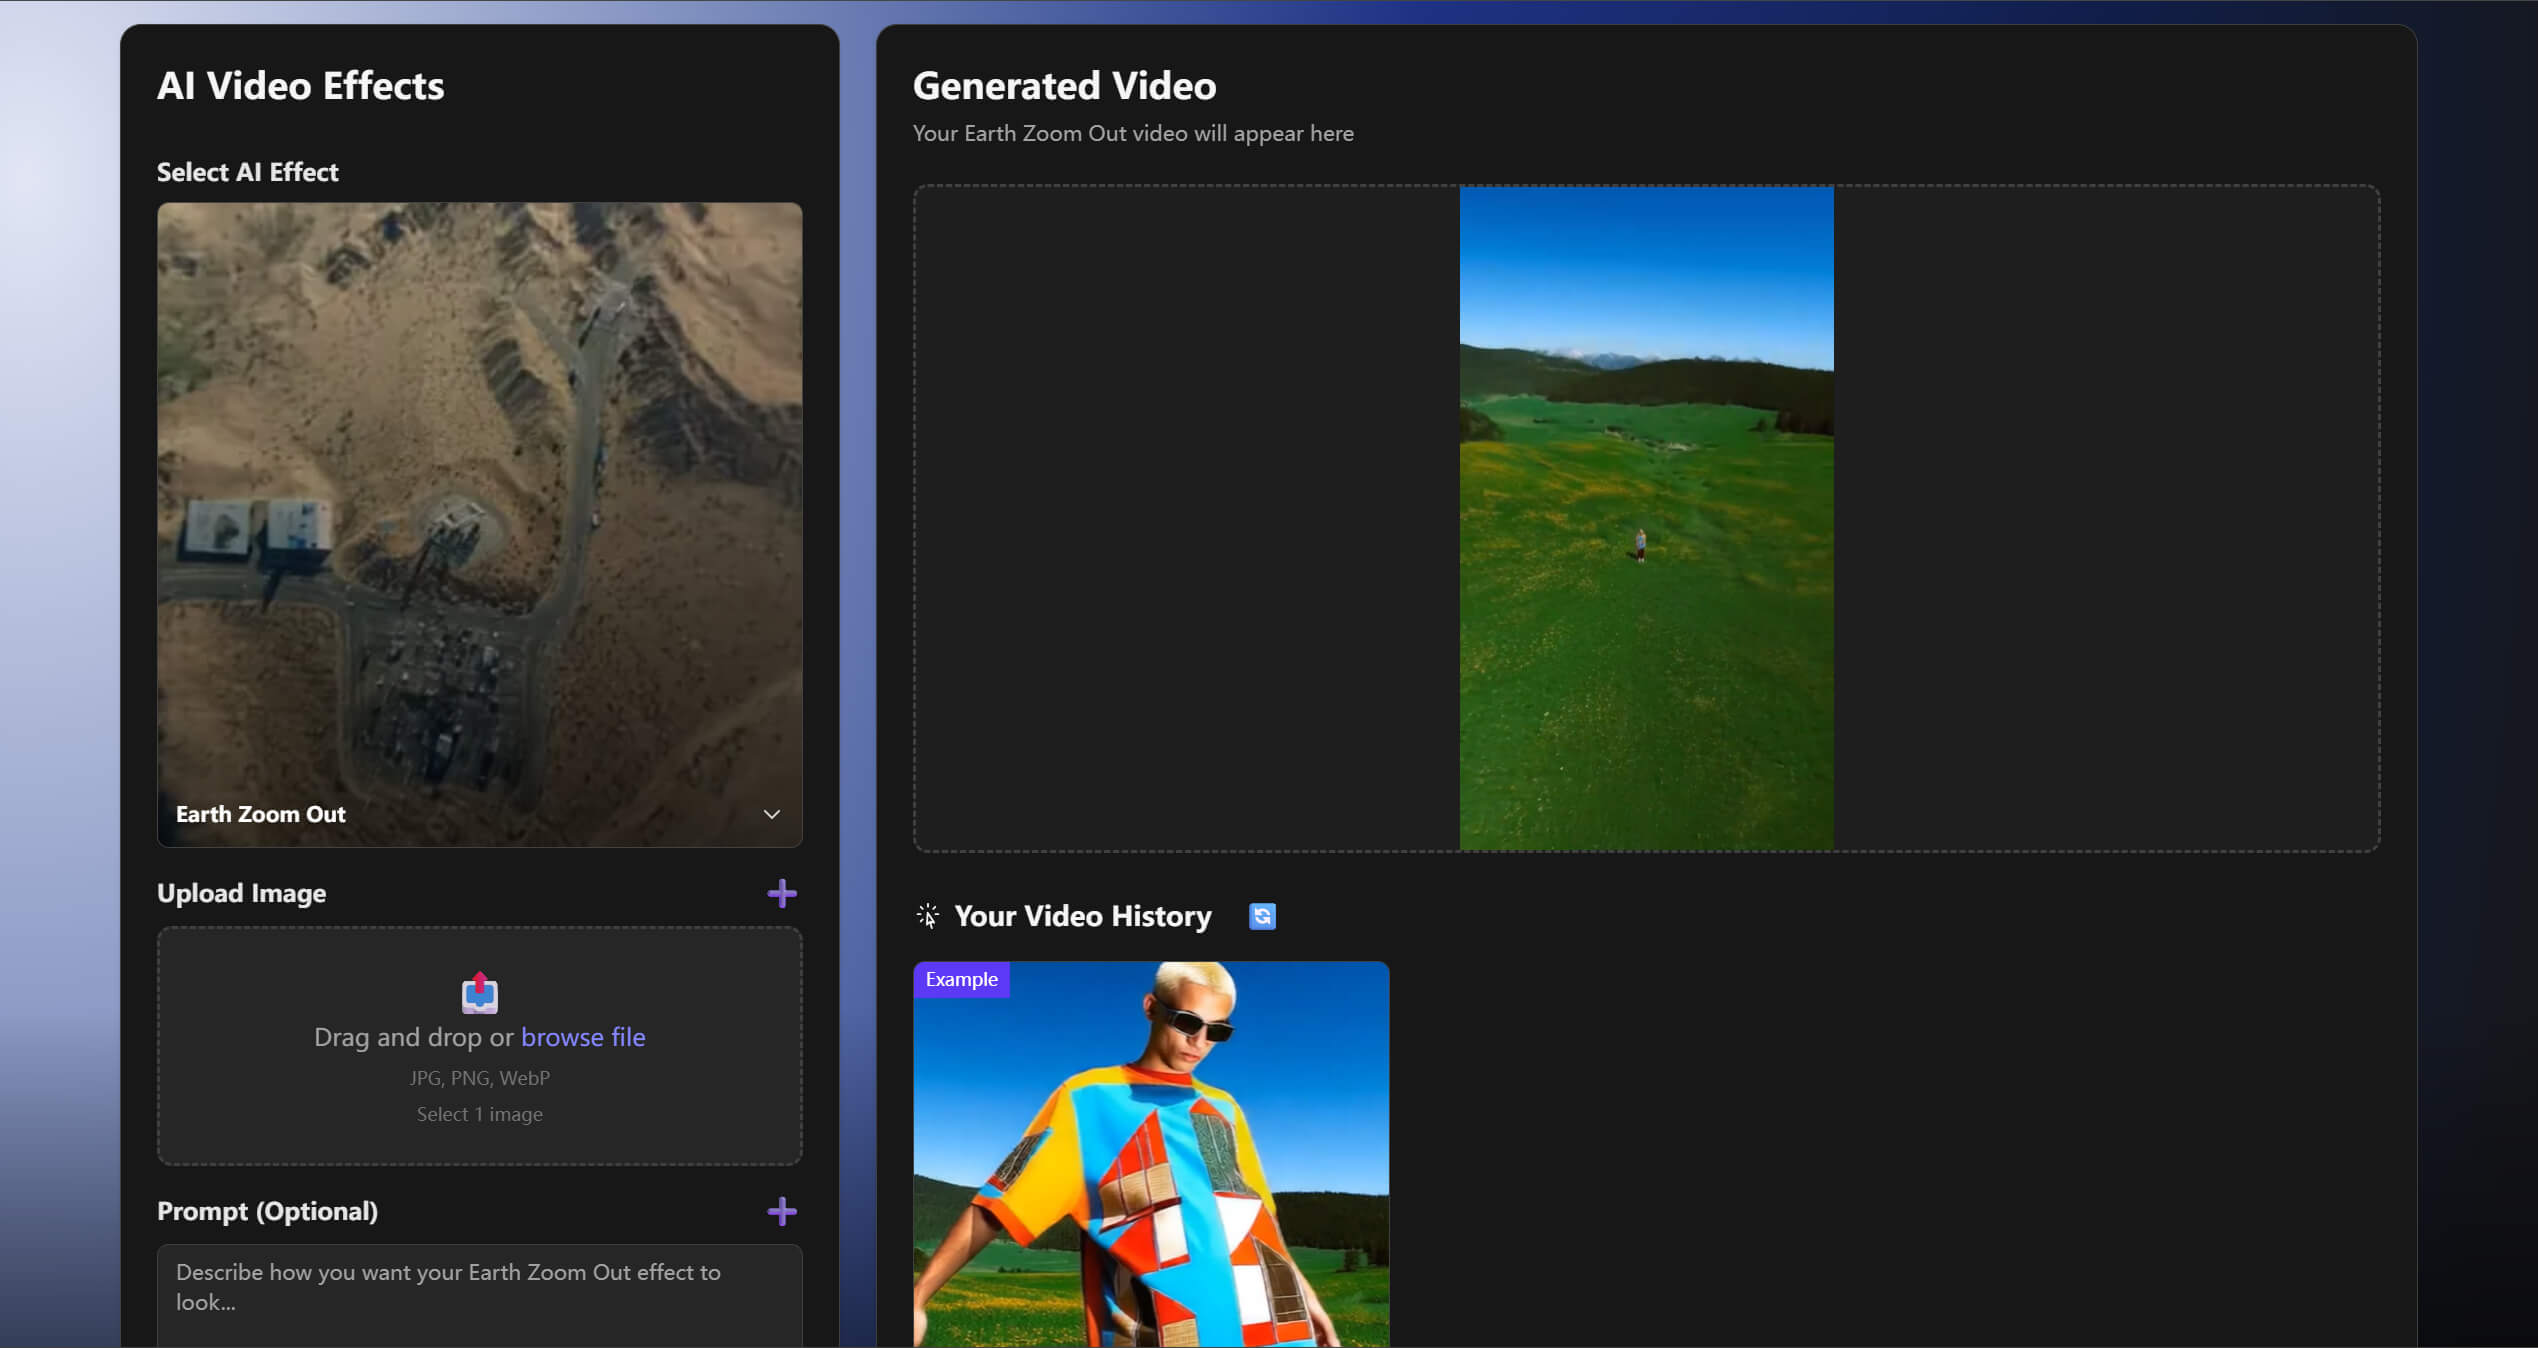Click the clicking-cursor icon before Your Video History
2538x1348 pixels.
[x=927, y=915]
